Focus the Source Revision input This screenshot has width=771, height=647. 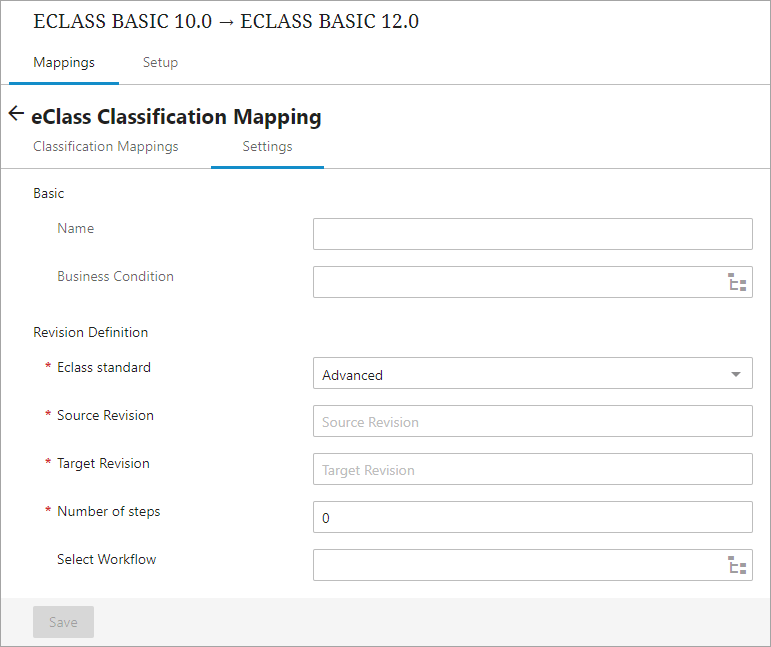[x=532, y=422]
